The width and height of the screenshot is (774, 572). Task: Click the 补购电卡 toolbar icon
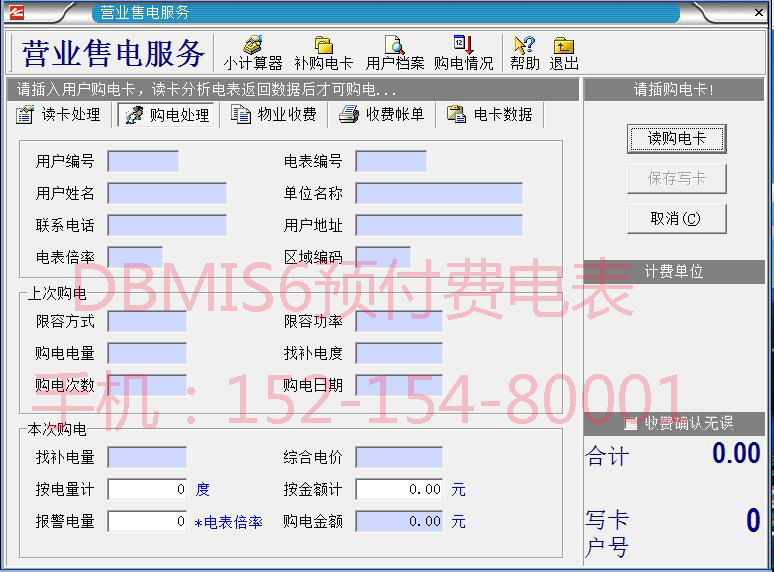323,52
